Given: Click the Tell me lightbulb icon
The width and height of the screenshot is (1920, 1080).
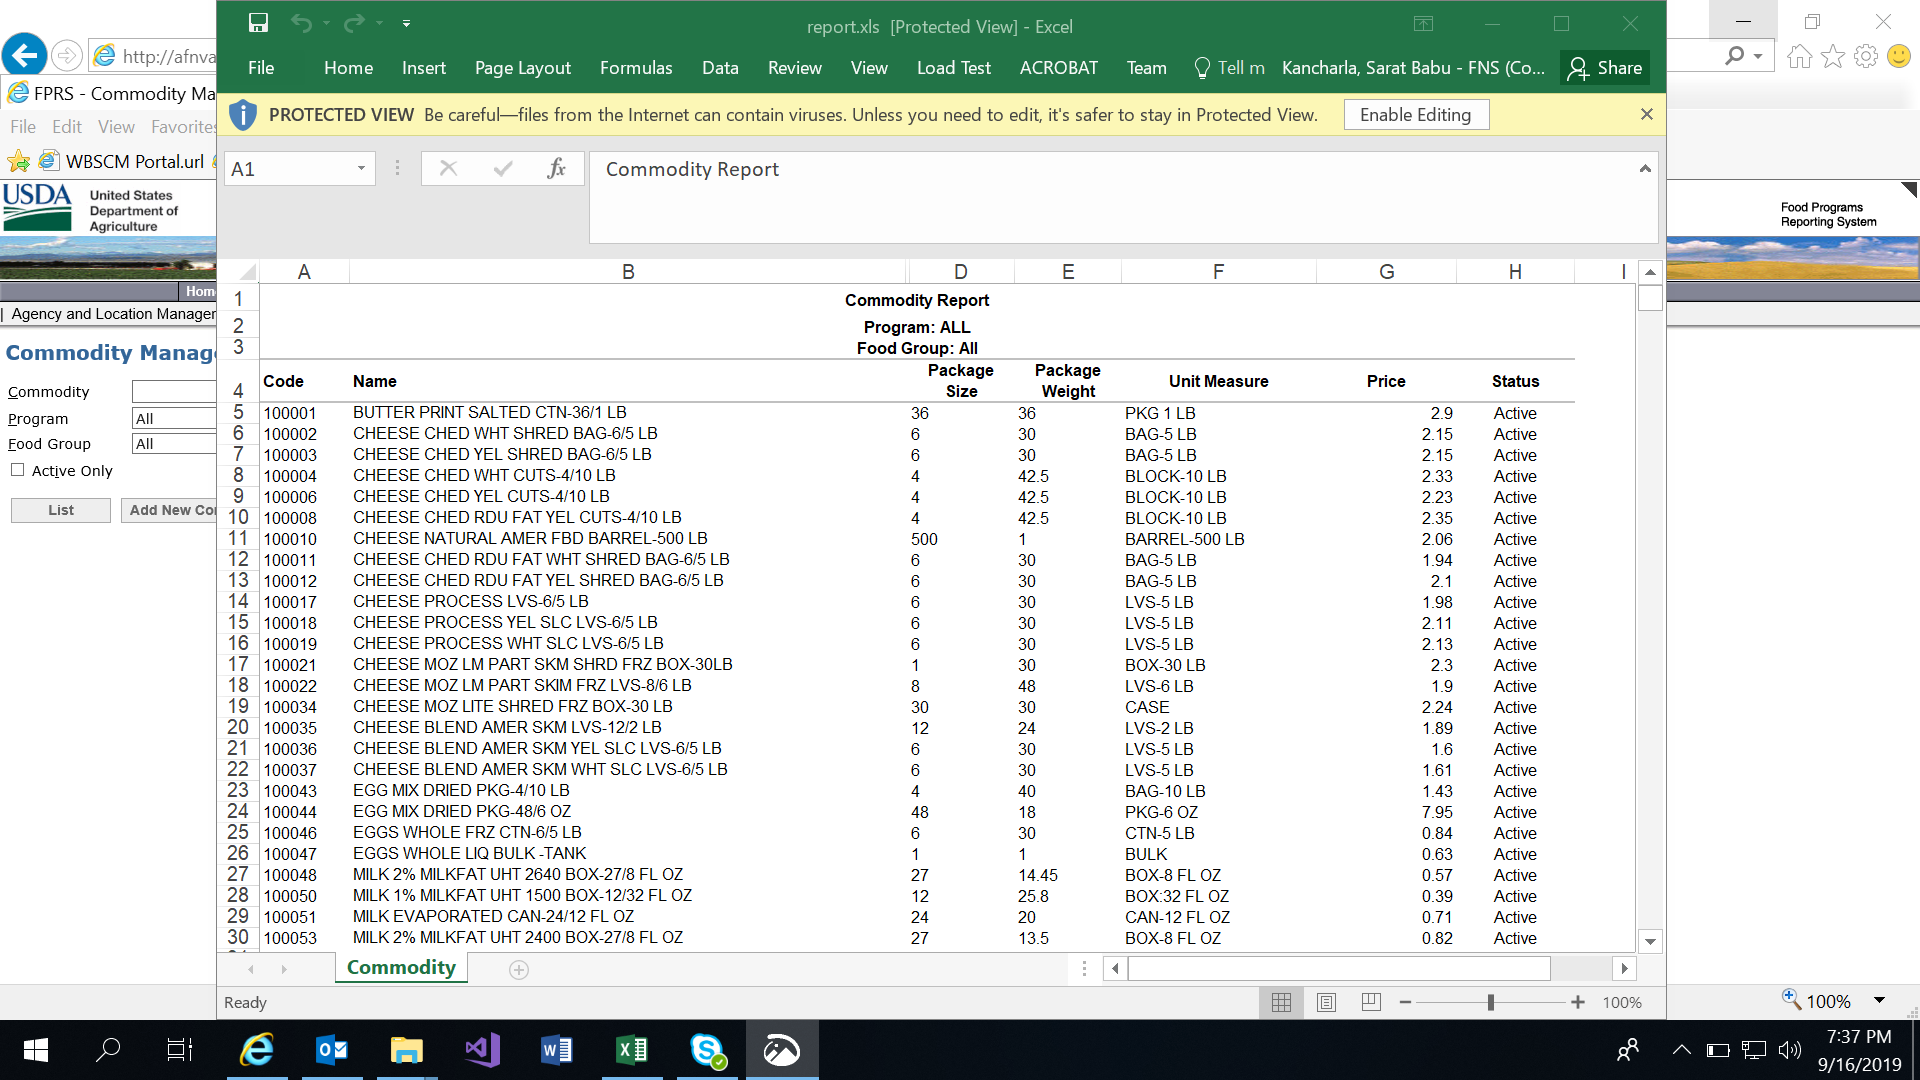Looking at the screenshot, I should (1202, 68).
